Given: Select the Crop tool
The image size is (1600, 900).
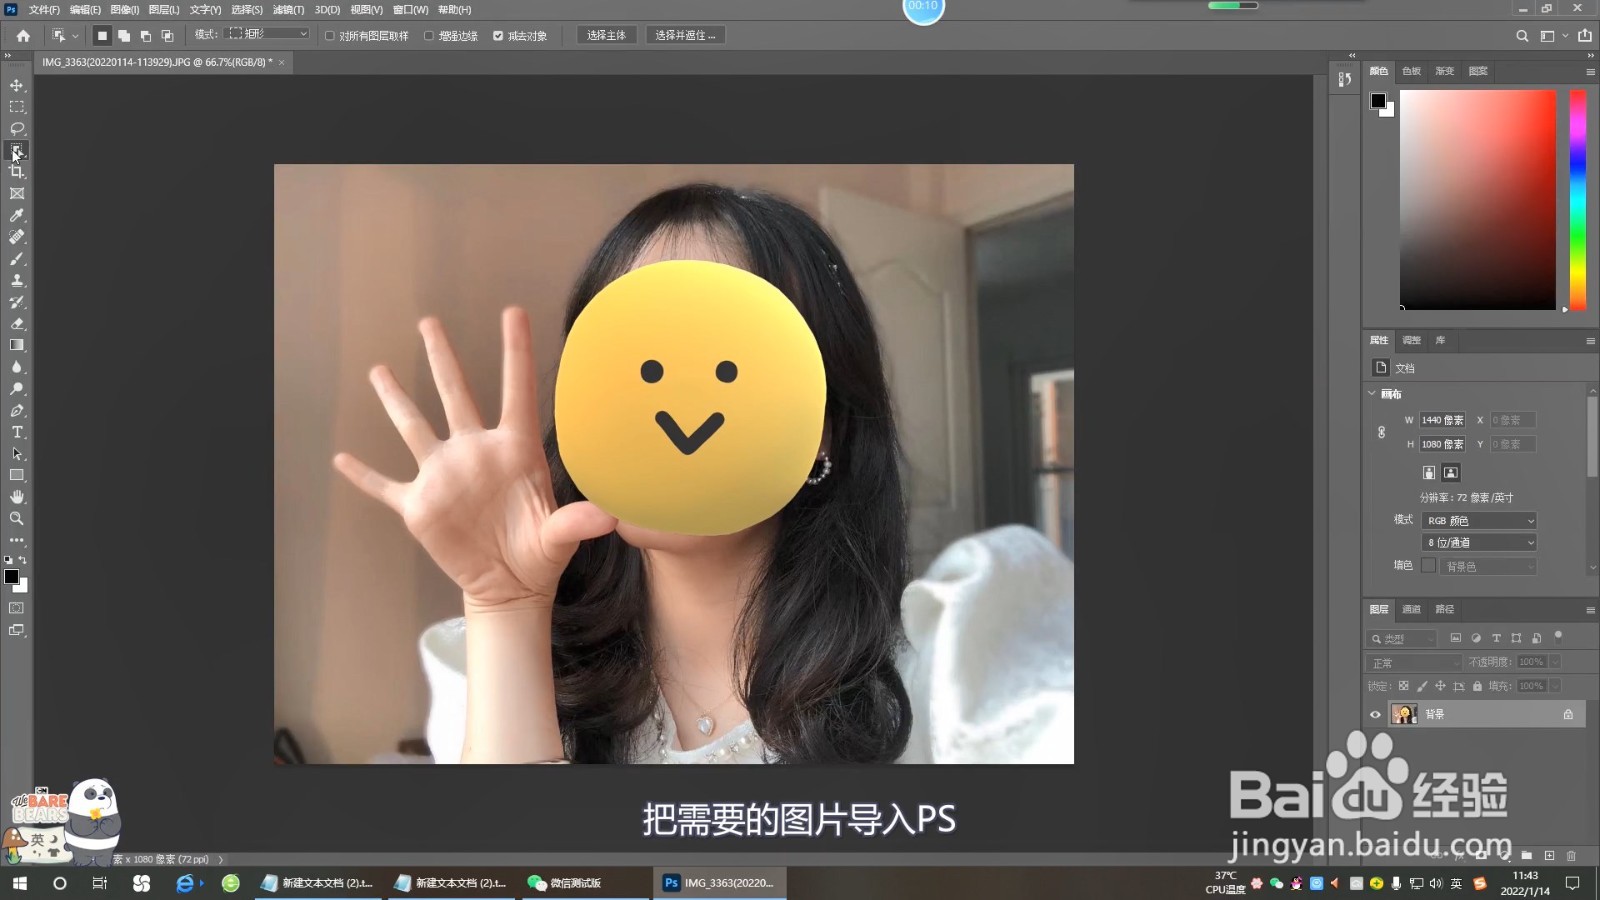Looking at the screenshot, I should click(16, 171).
